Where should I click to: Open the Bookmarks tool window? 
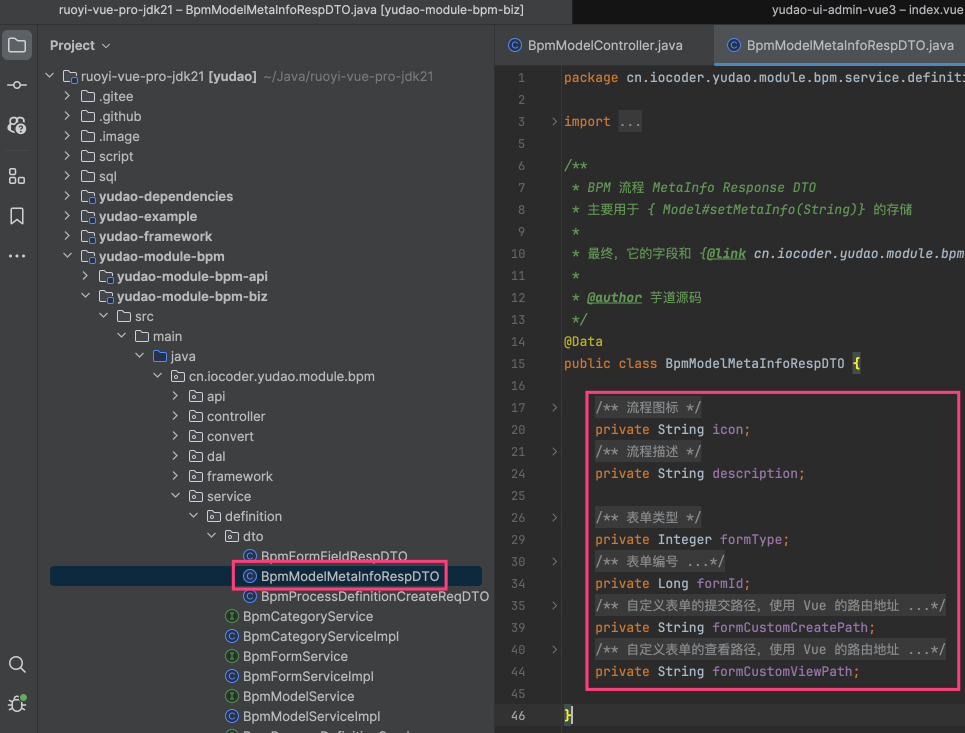point(17,216)
